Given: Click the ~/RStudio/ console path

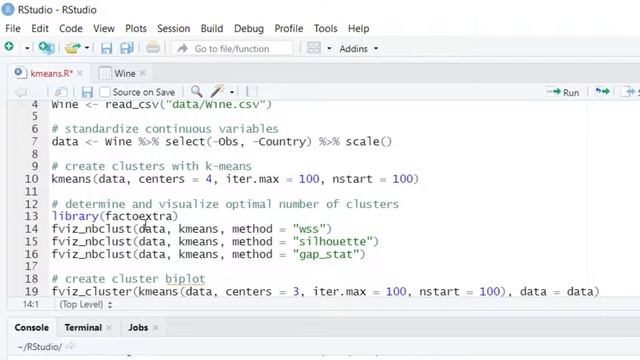Looking at the screenshot, I should [x=40, y=347].
